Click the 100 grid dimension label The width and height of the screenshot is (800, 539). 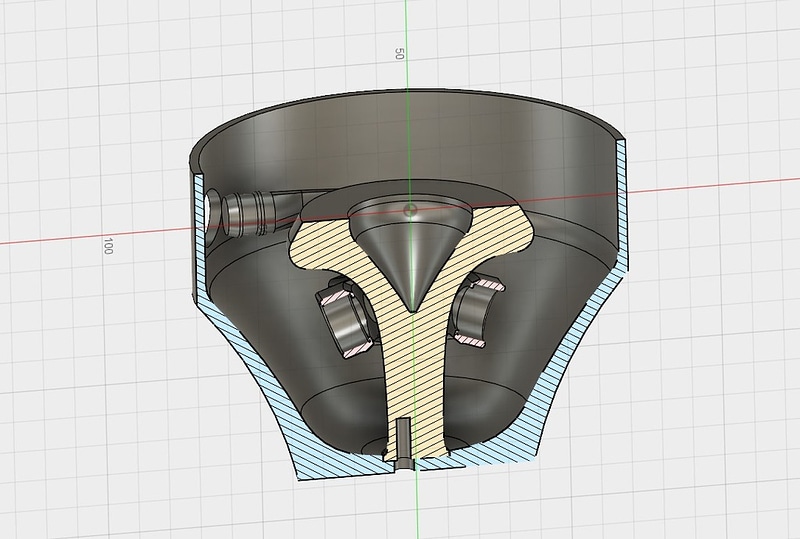[x=108, y=246]
